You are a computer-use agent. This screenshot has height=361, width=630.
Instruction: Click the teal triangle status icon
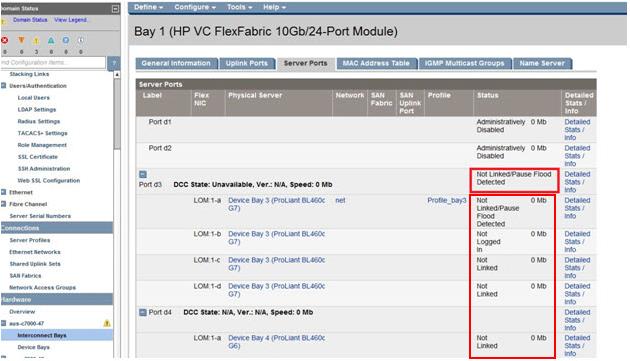51,40
